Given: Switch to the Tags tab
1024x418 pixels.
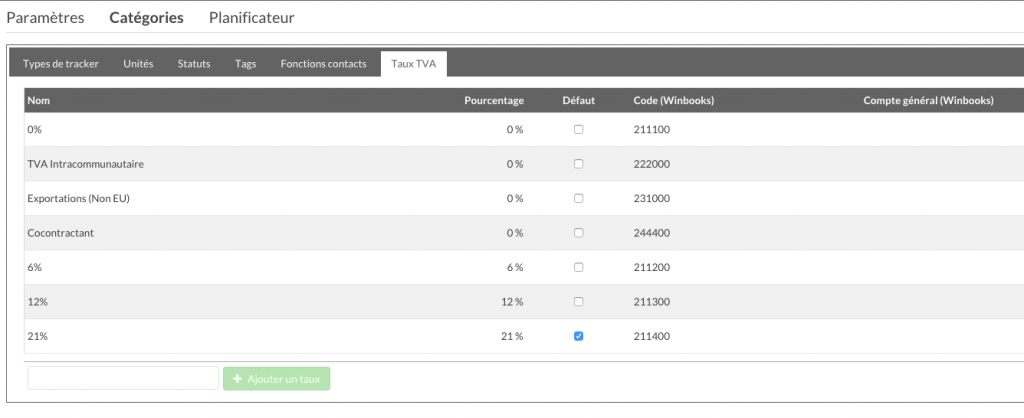Looking at the screenshot, I should tap(246, 64).
